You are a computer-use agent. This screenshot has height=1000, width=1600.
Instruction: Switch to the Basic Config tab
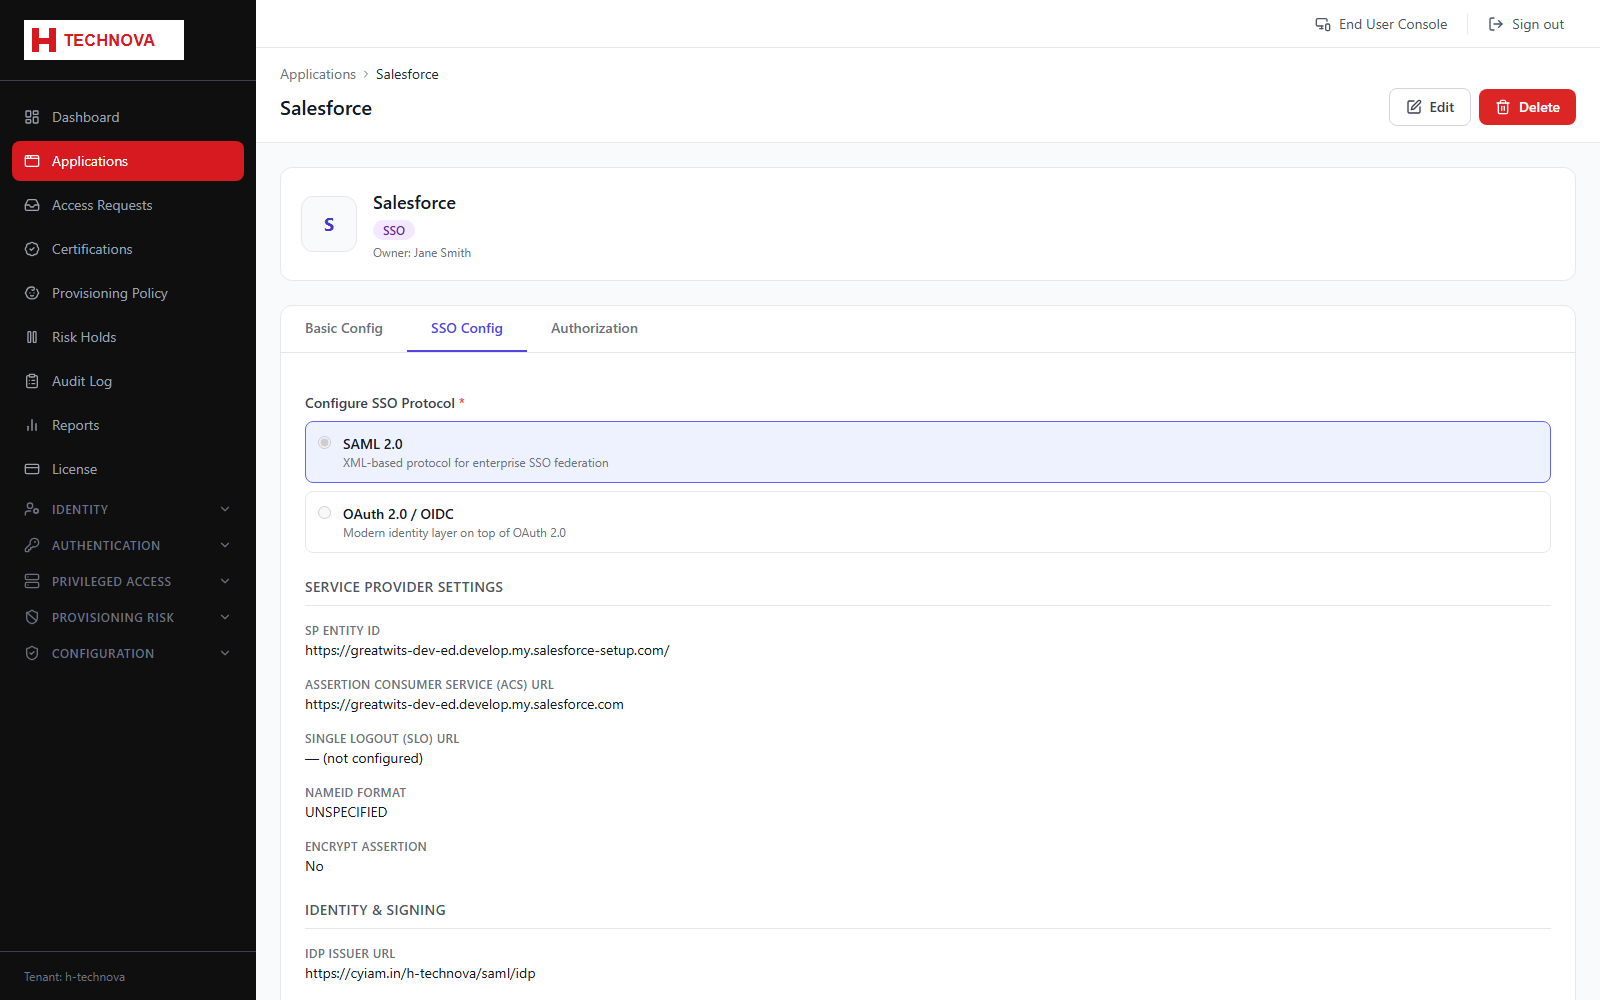click(344, 328)
